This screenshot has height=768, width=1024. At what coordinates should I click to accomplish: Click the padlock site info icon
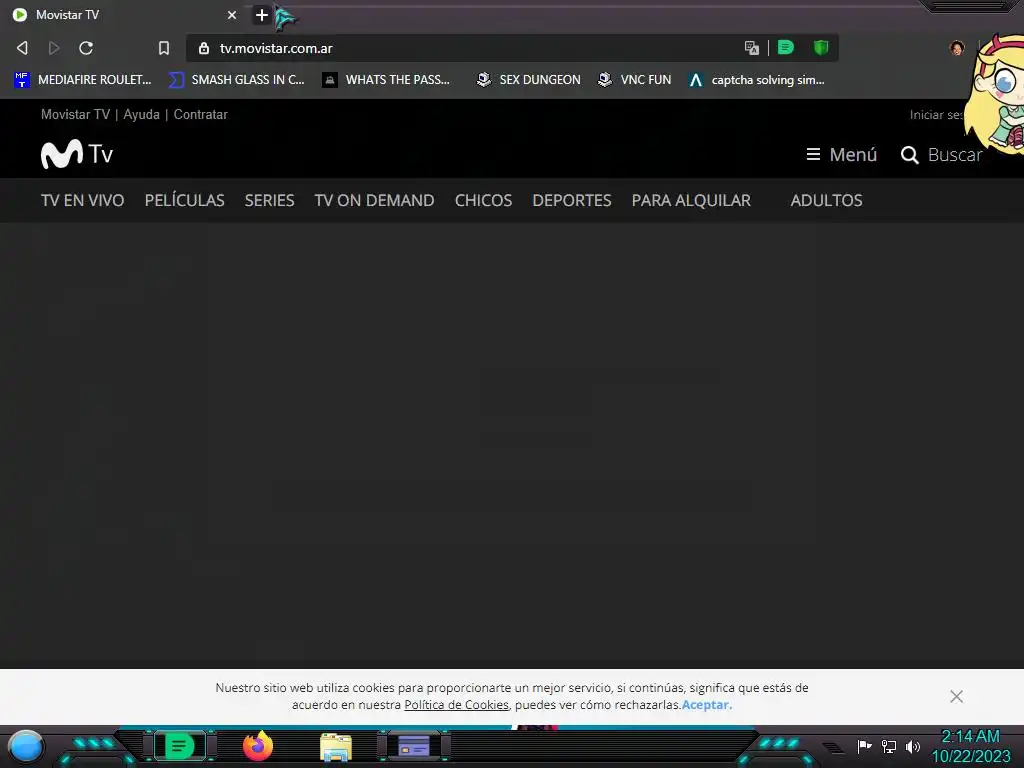[204, 48]
